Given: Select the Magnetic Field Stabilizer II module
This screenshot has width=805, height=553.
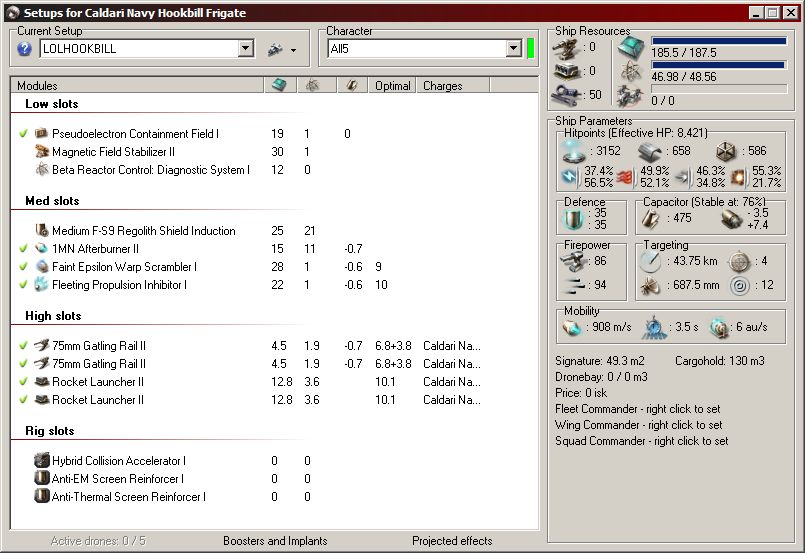Looking at the screenshot, I should [113, 151].
